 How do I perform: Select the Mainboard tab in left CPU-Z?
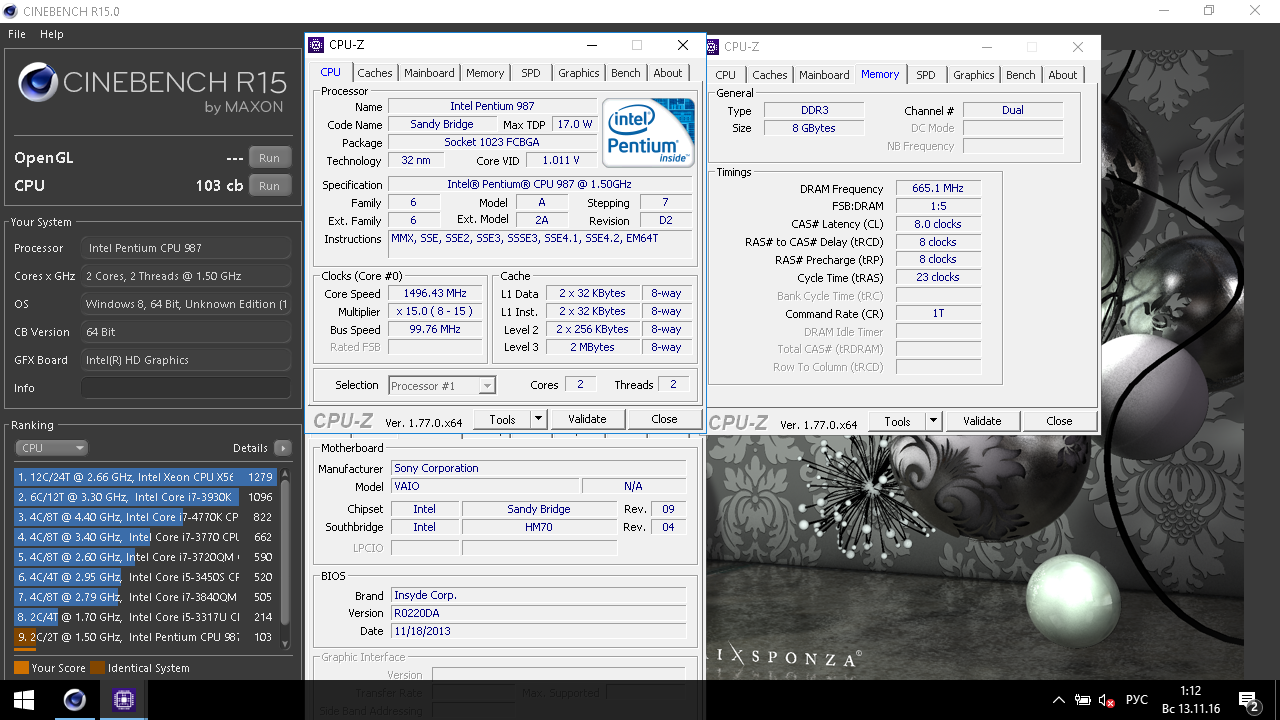coord(429,73)
